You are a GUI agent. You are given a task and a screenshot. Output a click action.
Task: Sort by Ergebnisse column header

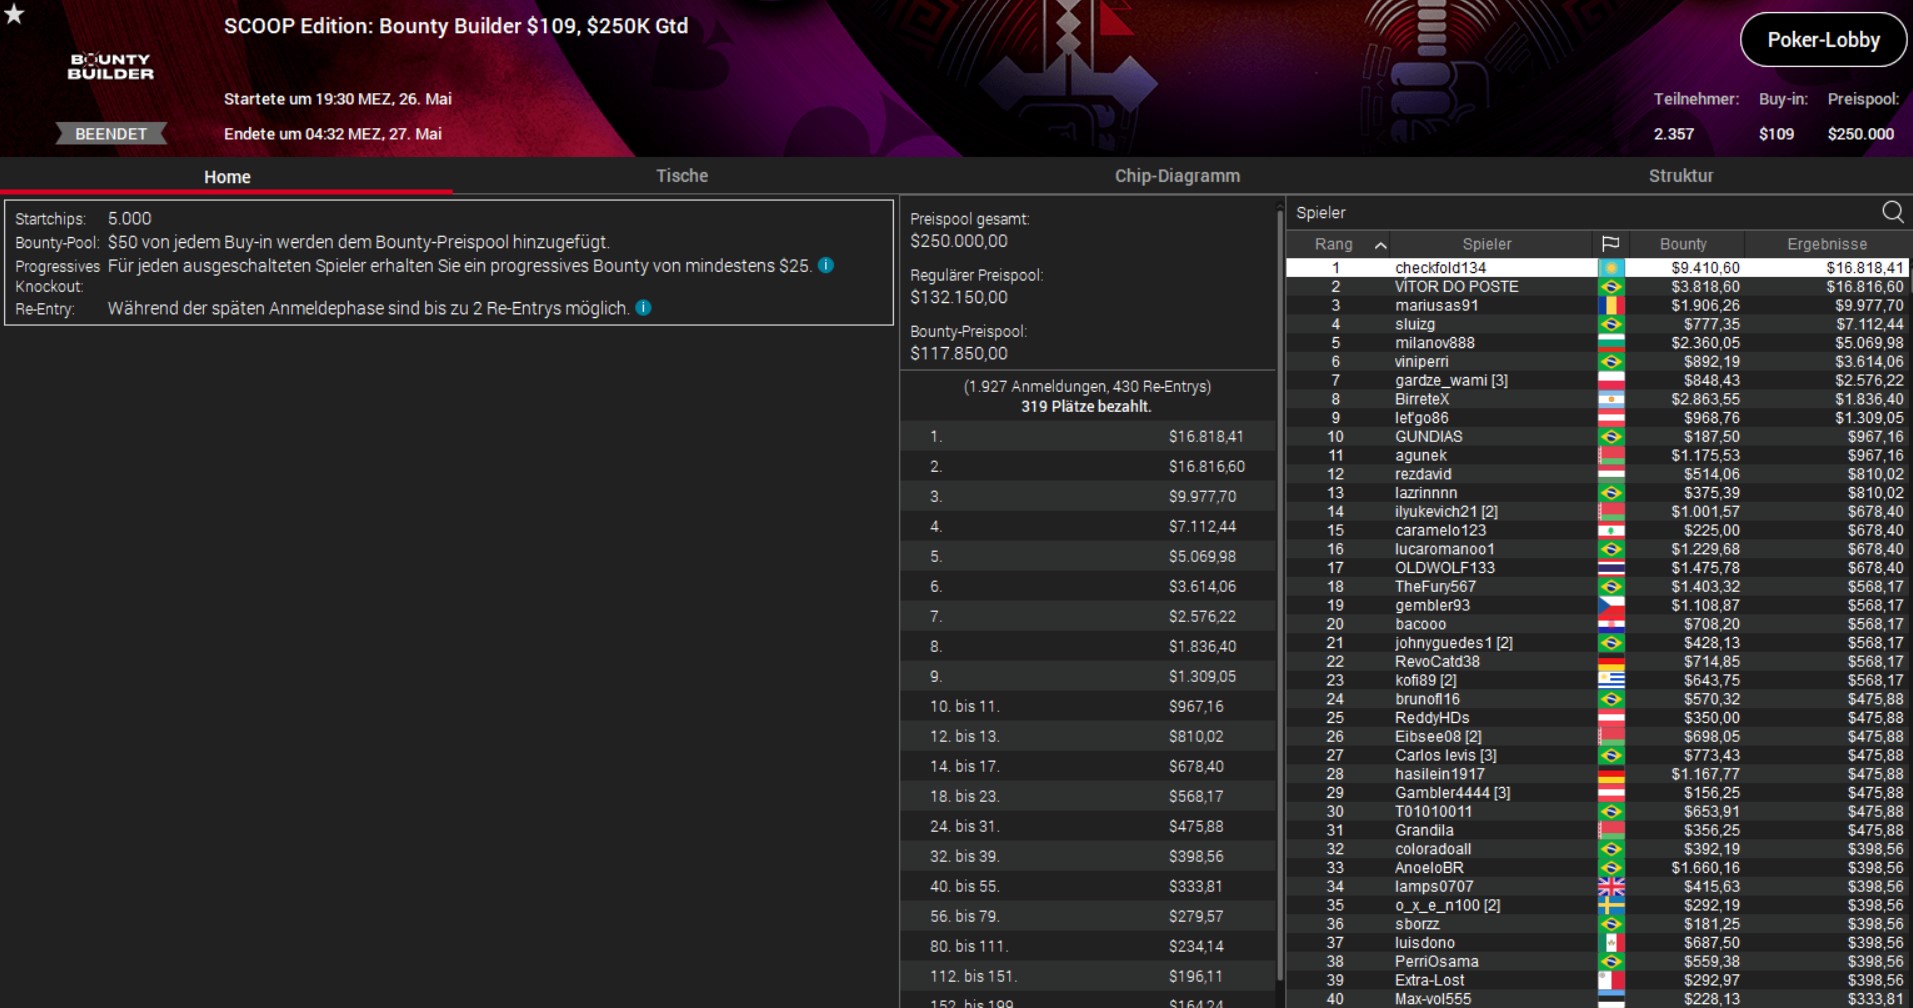click(x=1827, y=244)
